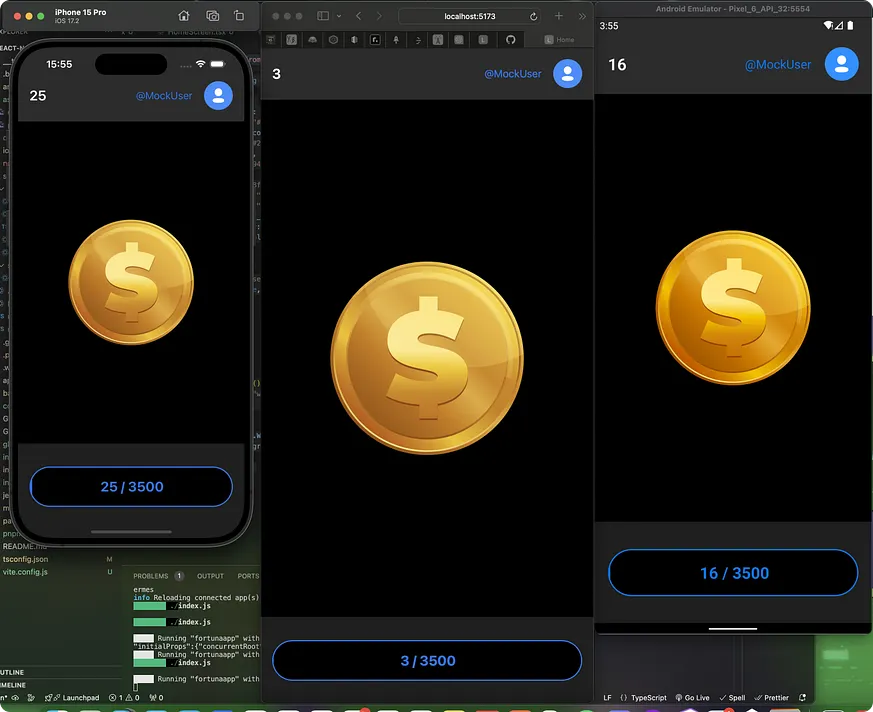Switch to the Output panel tab

click(x=210, y=576)
